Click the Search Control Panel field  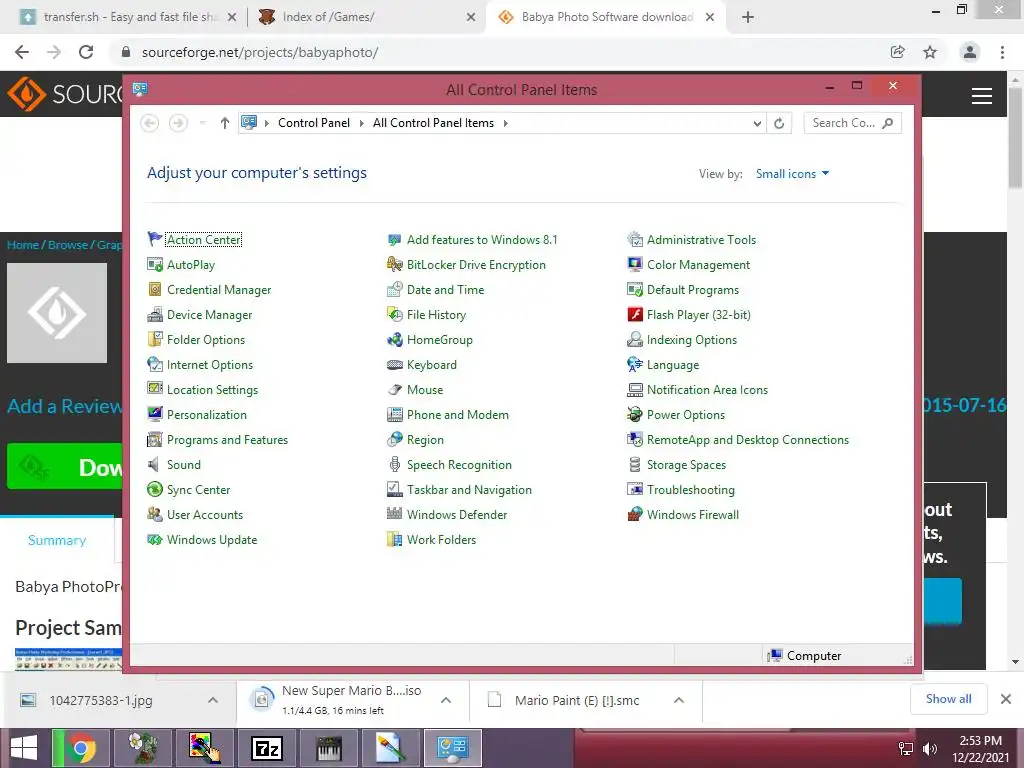852,123
